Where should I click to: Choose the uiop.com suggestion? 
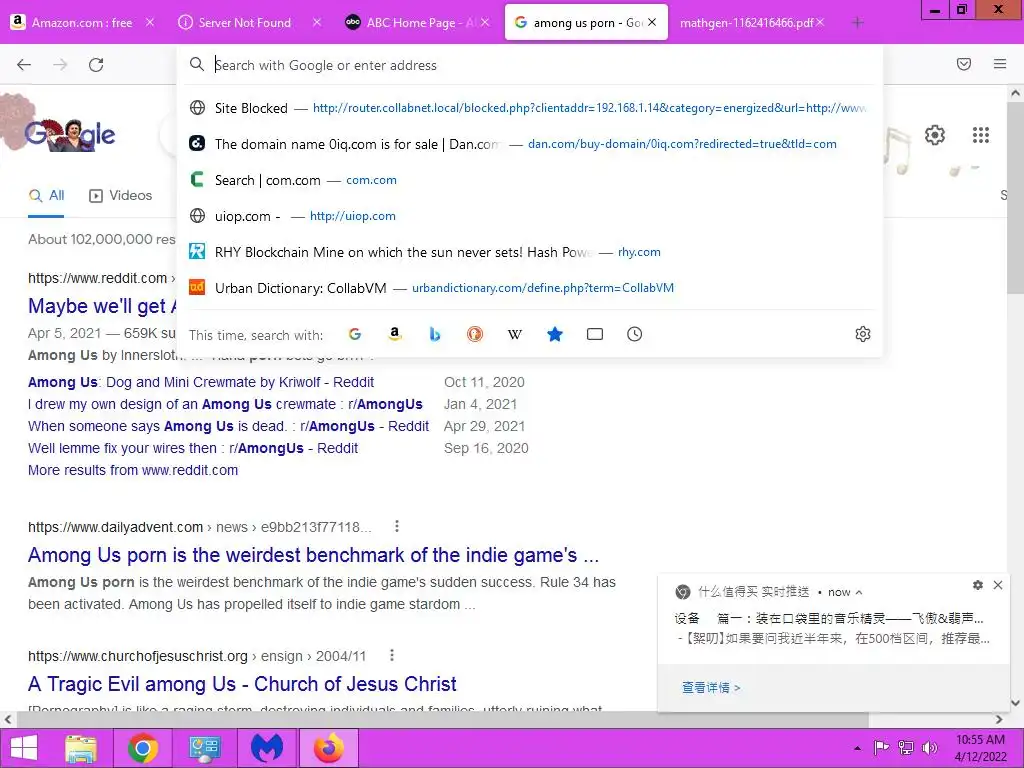[529, 216]
